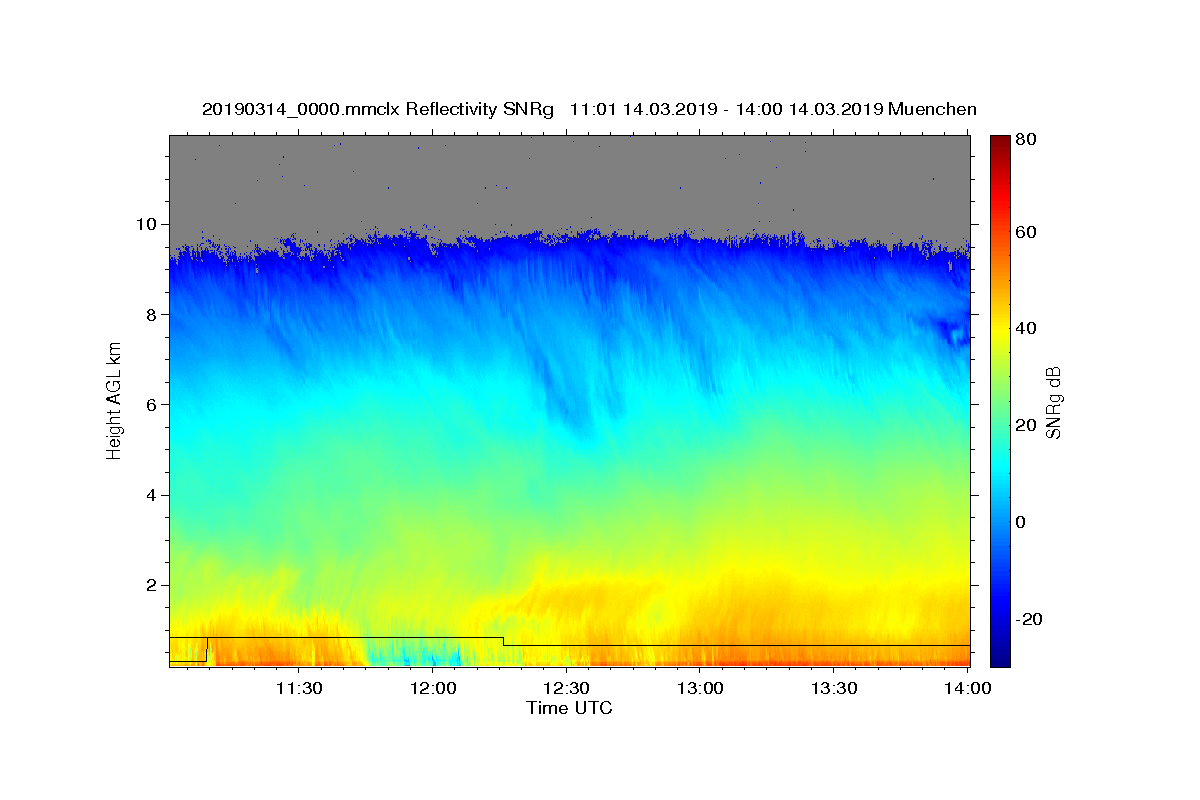Click the plot title '20190314_0000.mmclx Reflectivity SNRg'
This screenshot has width=1200, height=800.
coord(378,109)
